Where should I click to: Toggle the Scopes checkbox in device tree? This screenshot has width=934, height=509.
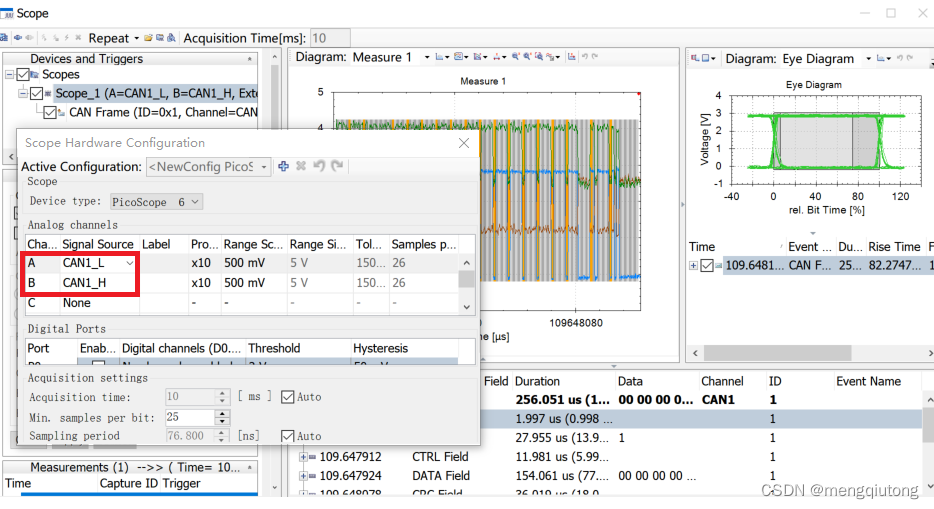[x=23, y=74]
